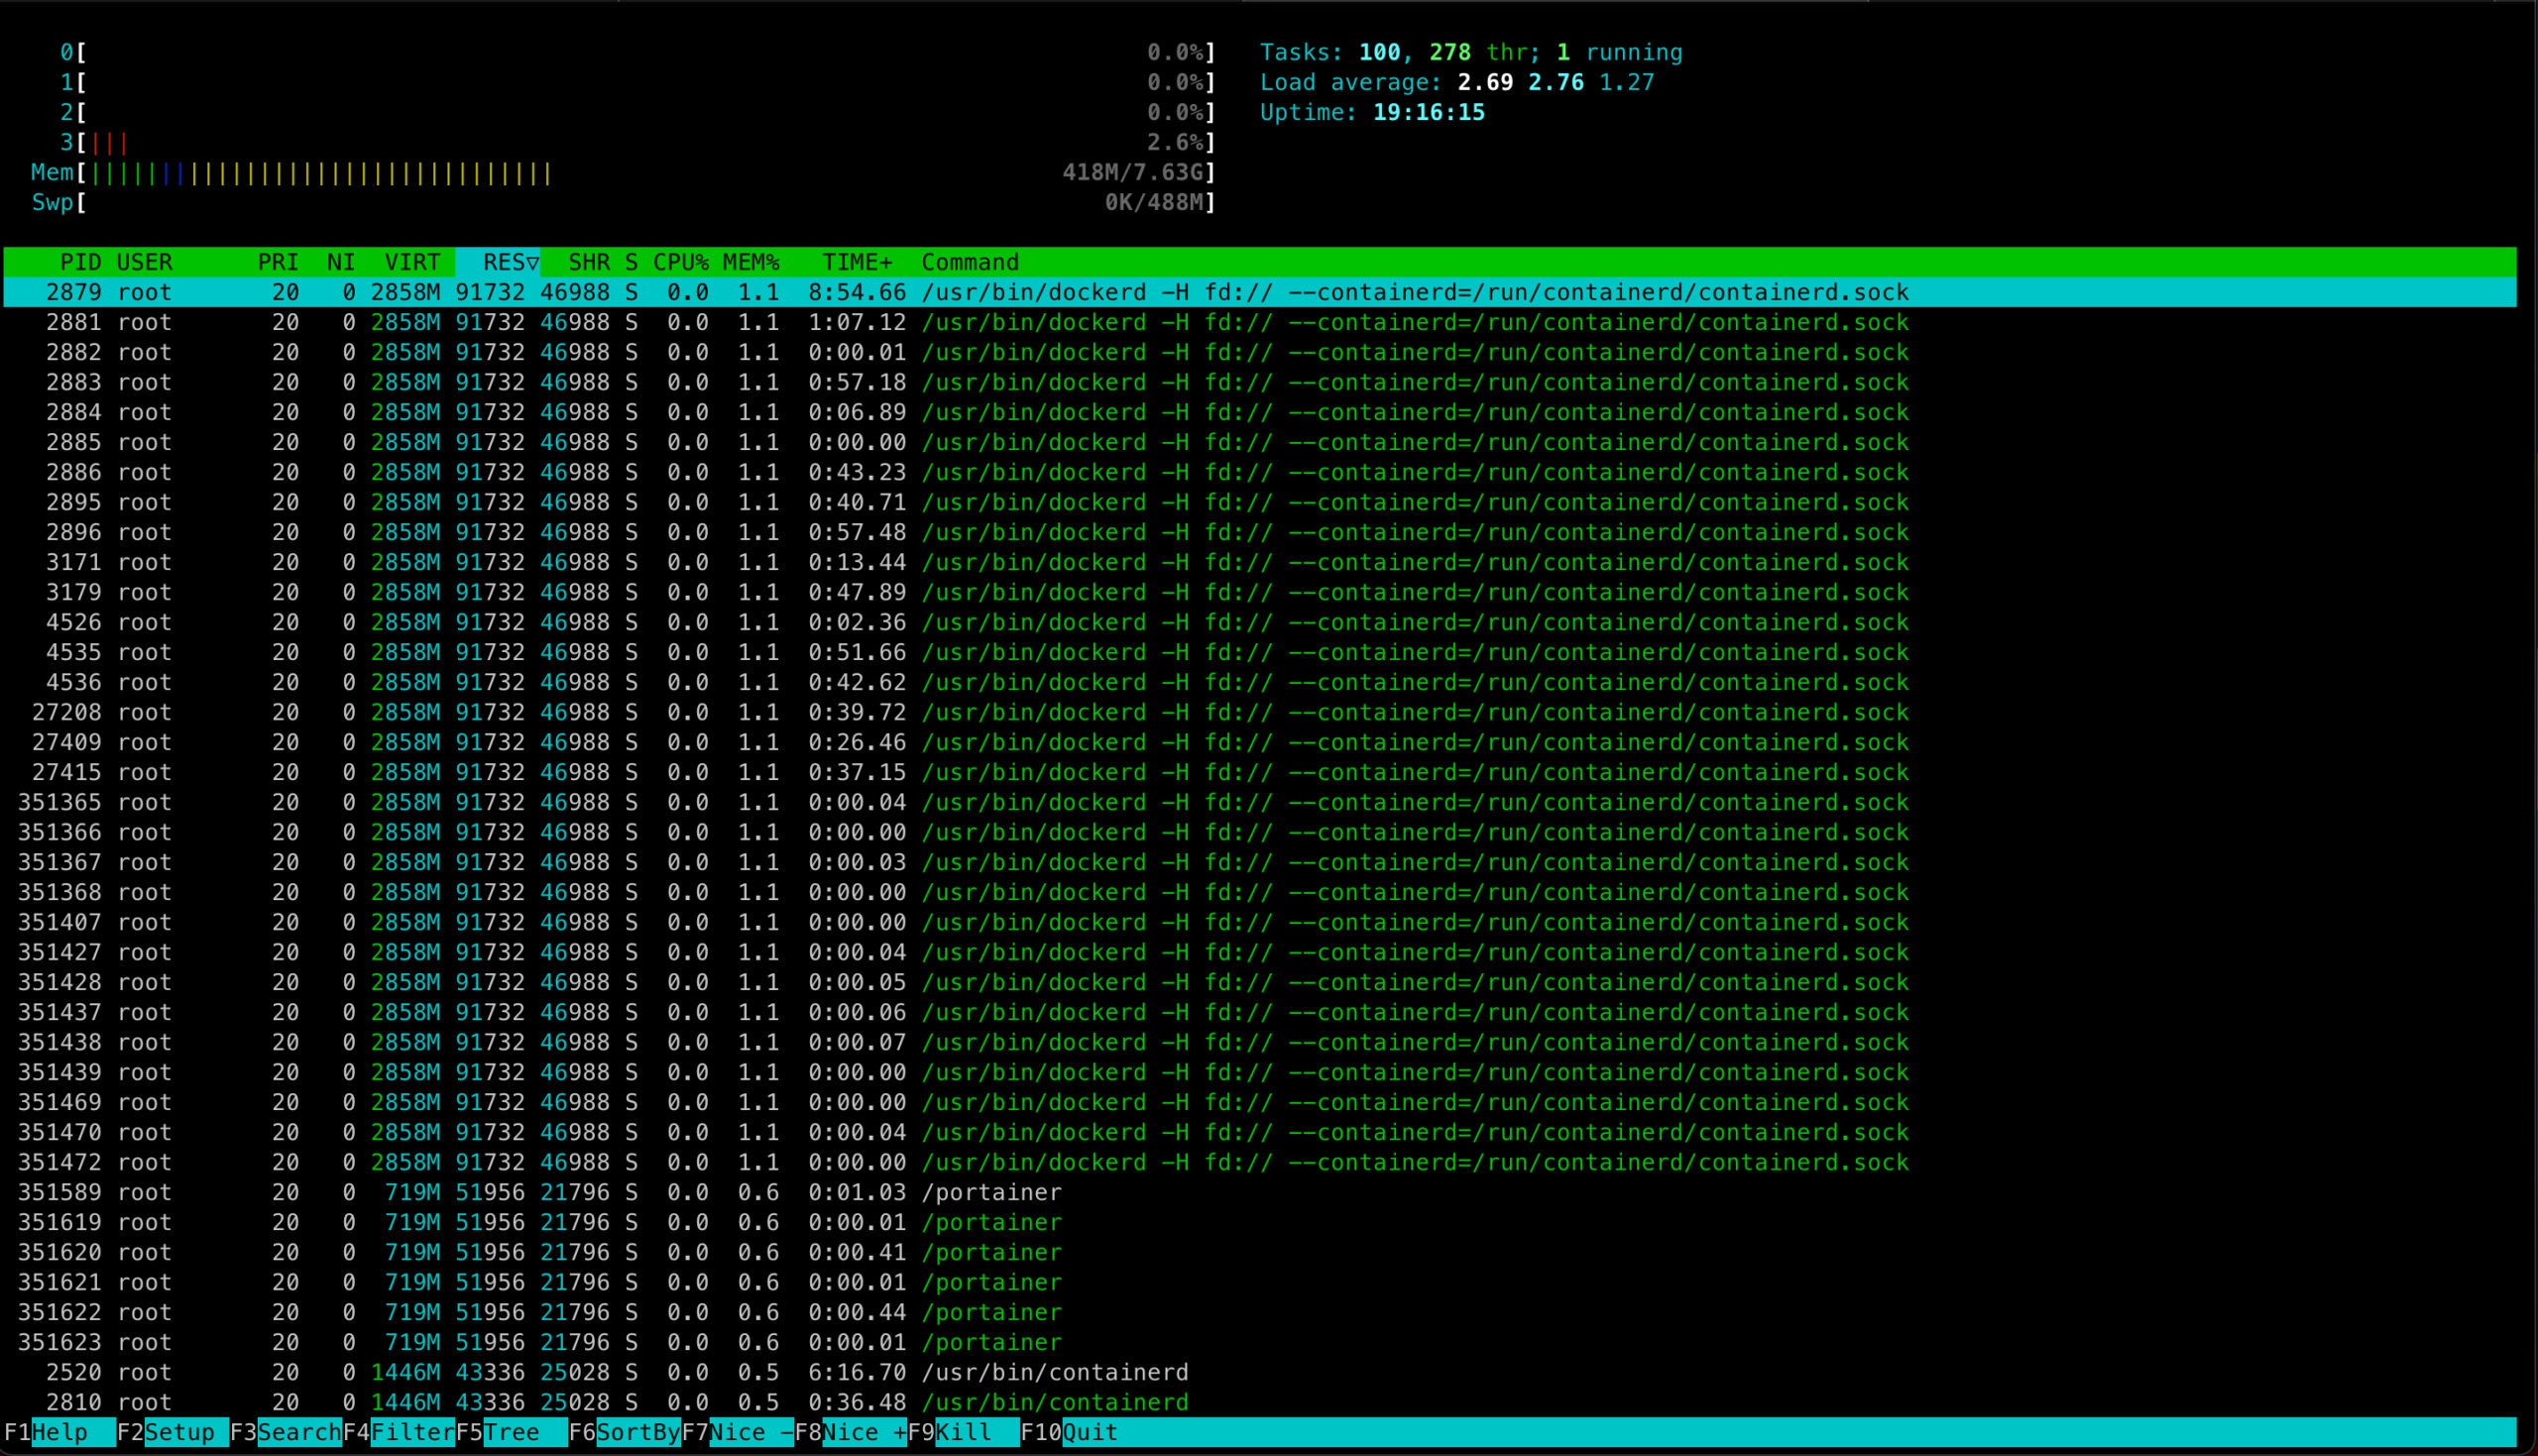Sort by the USER column header
2538x1456 pixels.
145,262
